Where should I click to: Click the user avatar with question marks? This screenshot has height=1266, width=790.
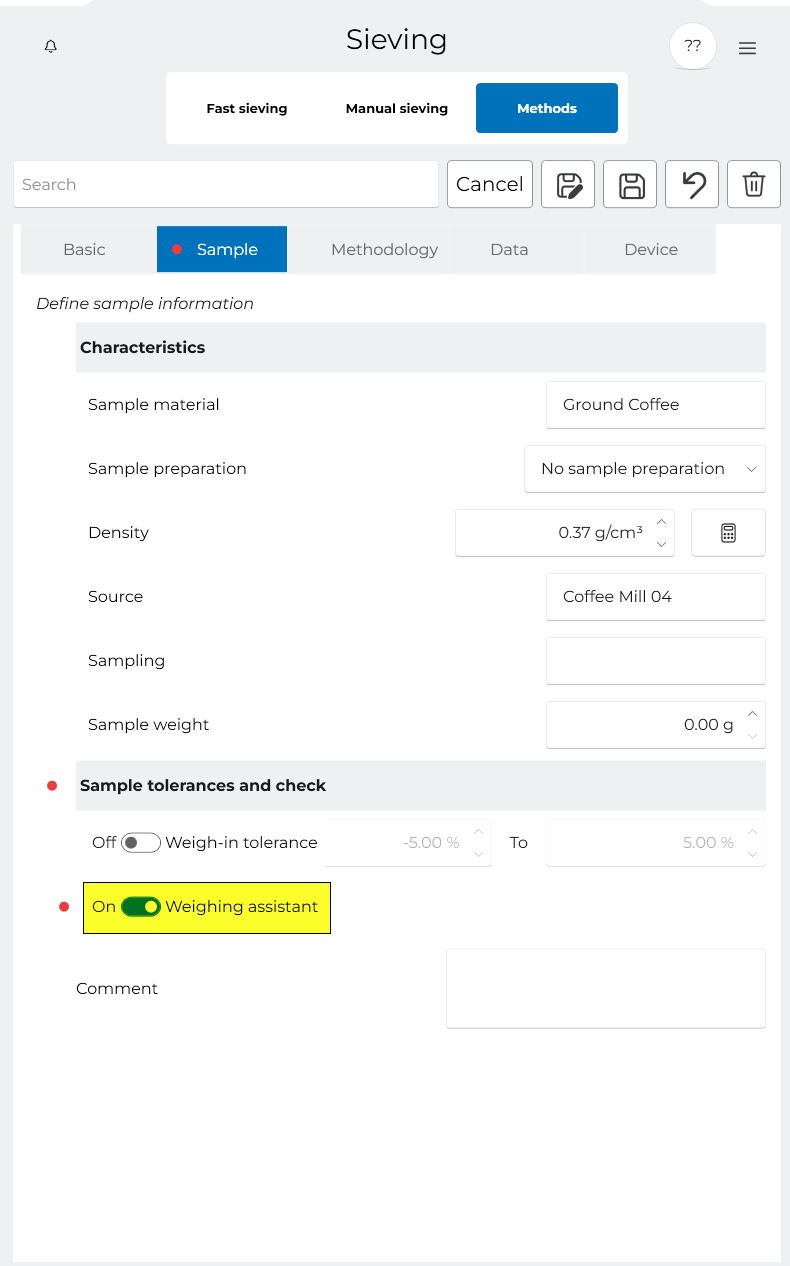[x=692, y=46]
